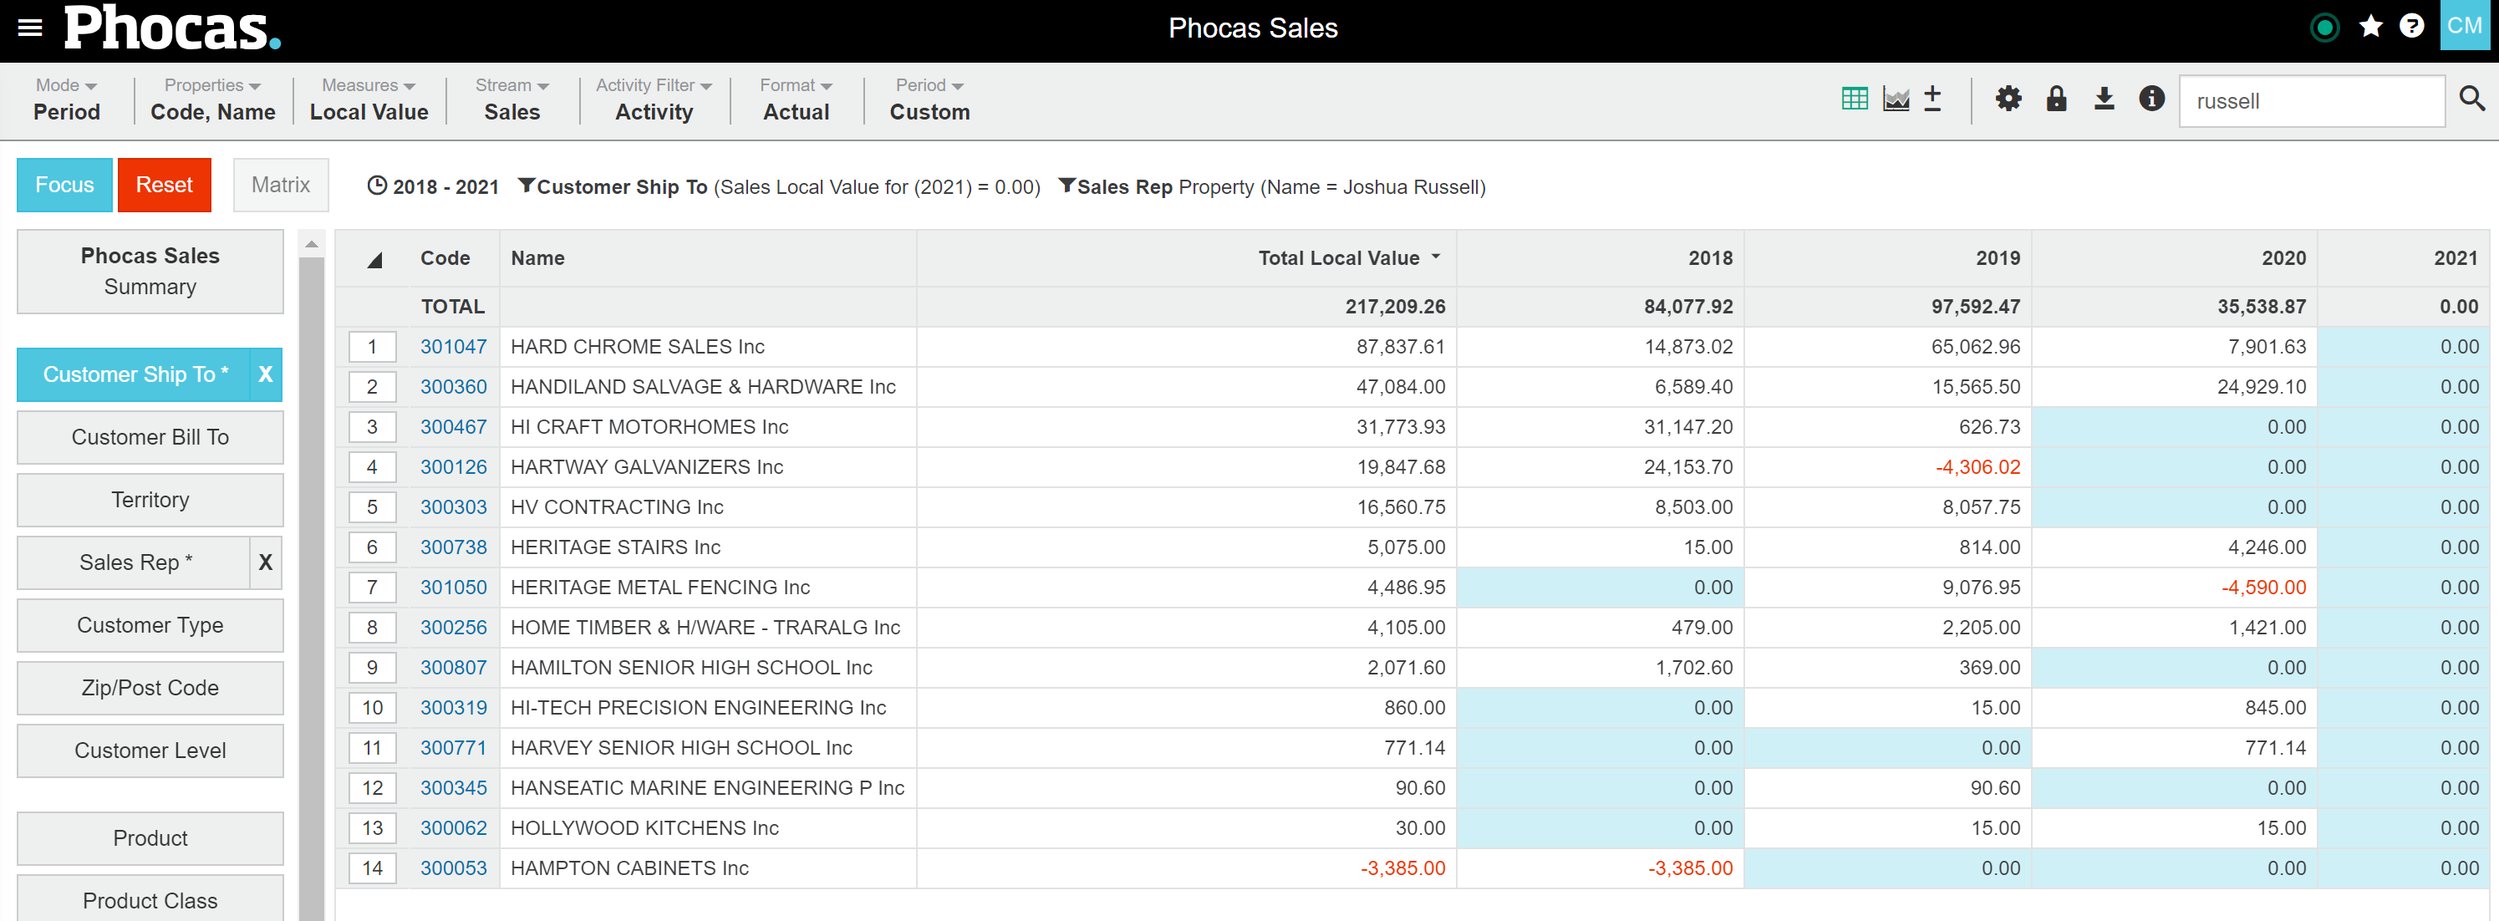Select row 1 number box
This screenshot has height=921, width=2499.
(x=372, y=347)
